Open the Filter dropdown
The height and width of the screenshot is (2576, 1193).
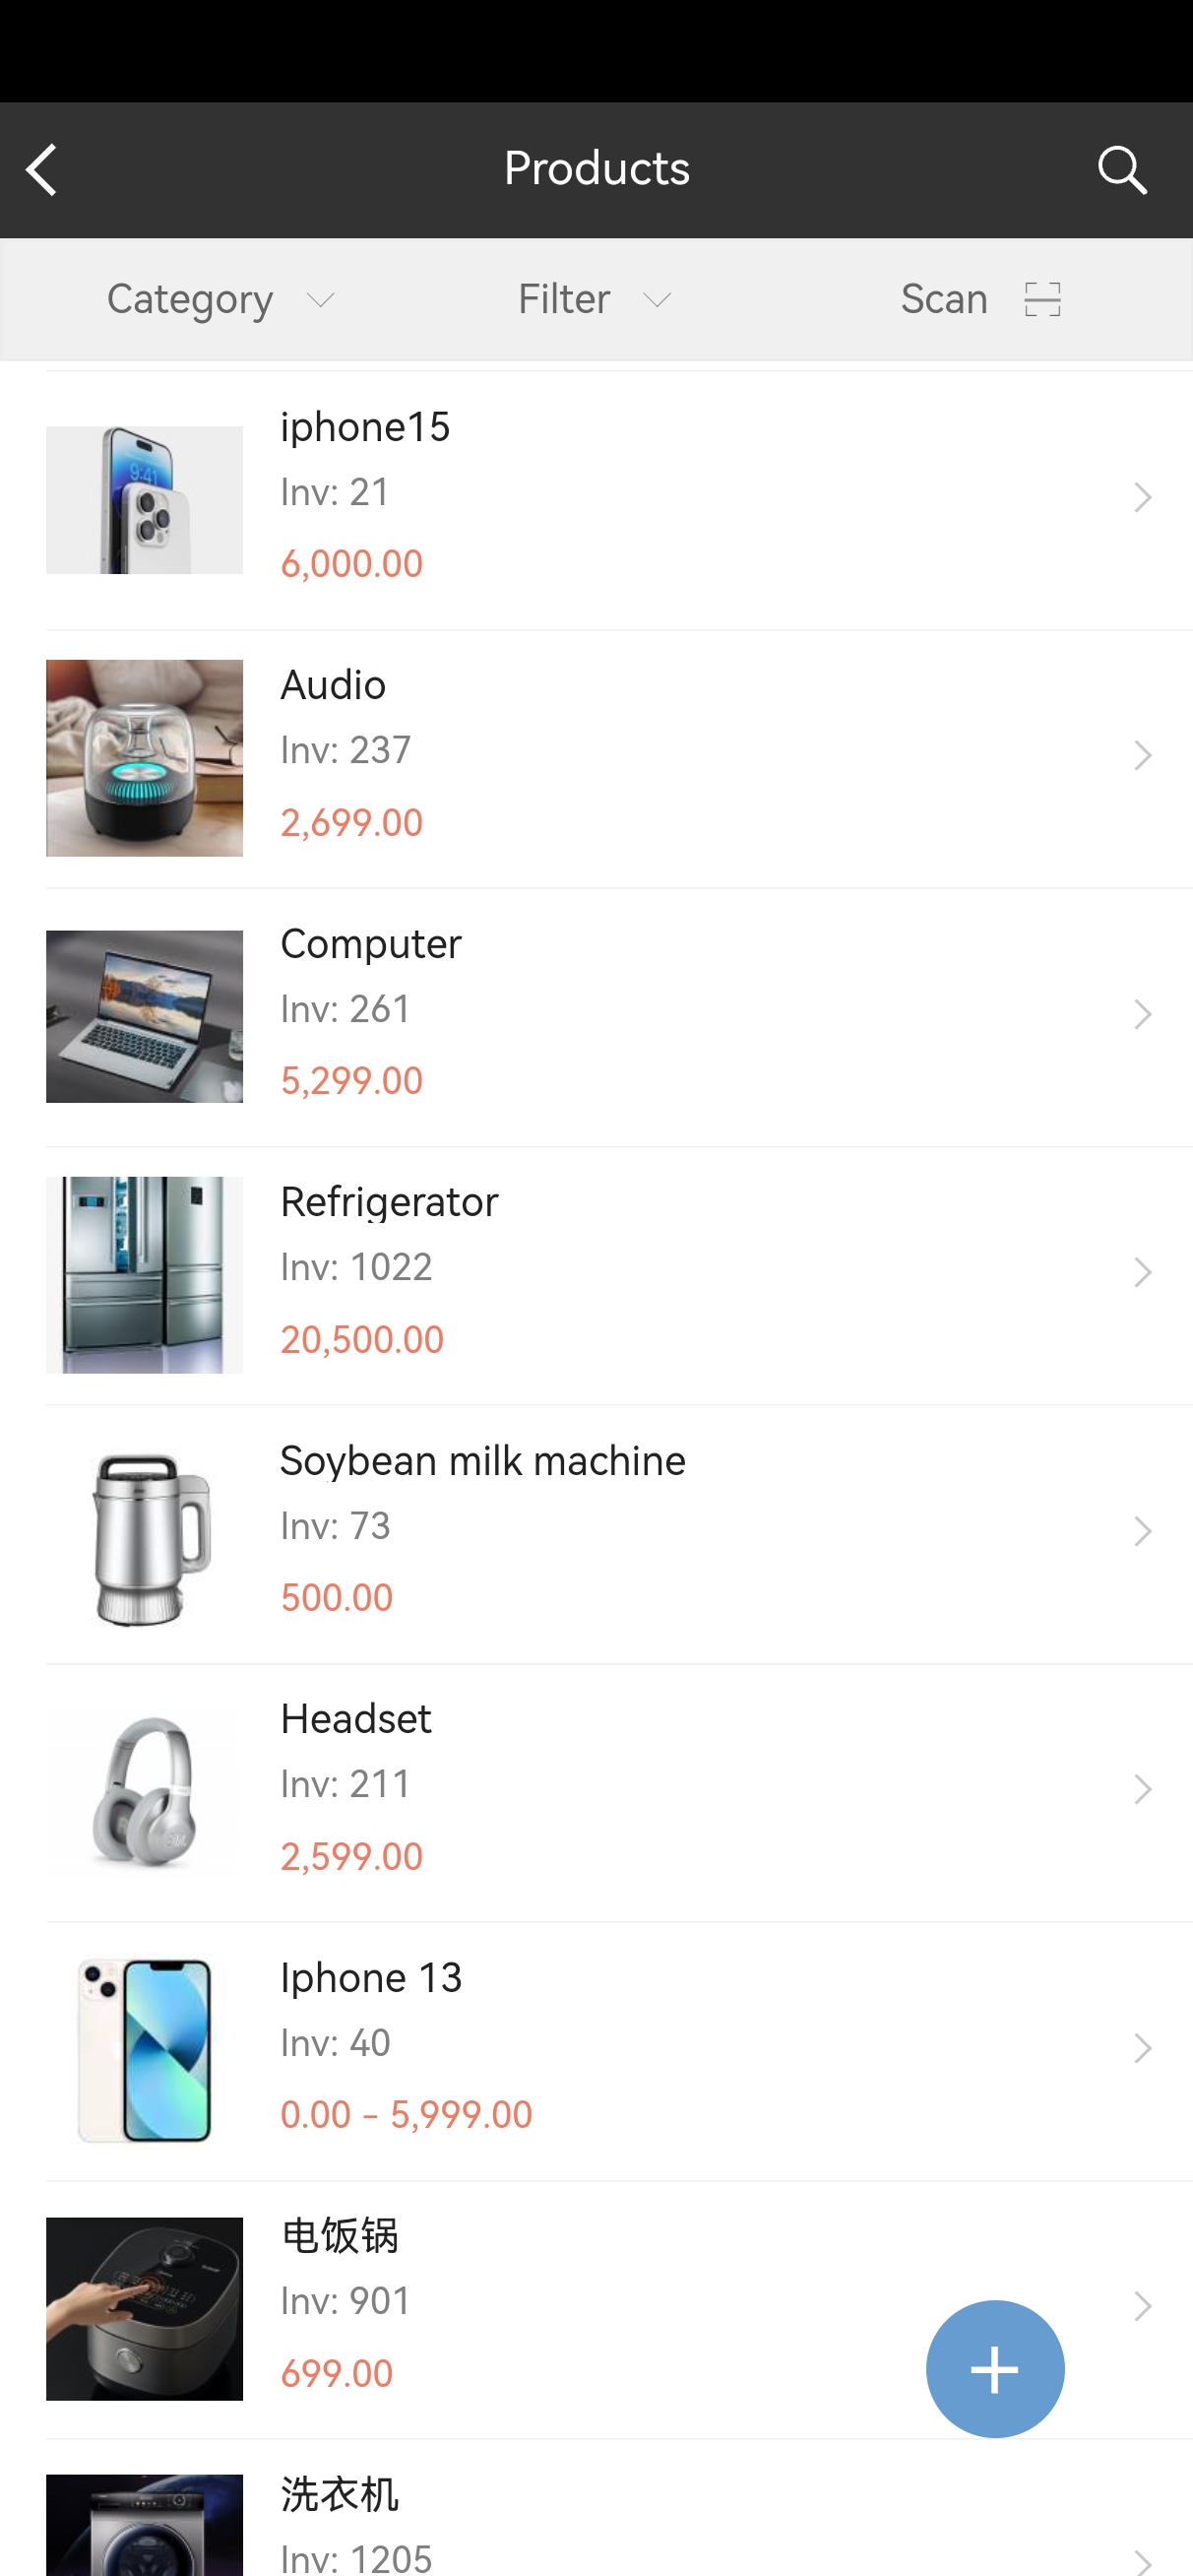594,299
